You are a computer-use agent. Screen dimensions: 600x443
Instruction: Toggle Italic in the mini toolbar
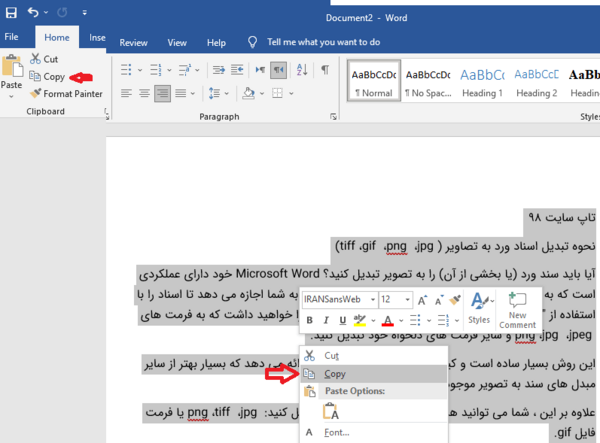point(326,320)
